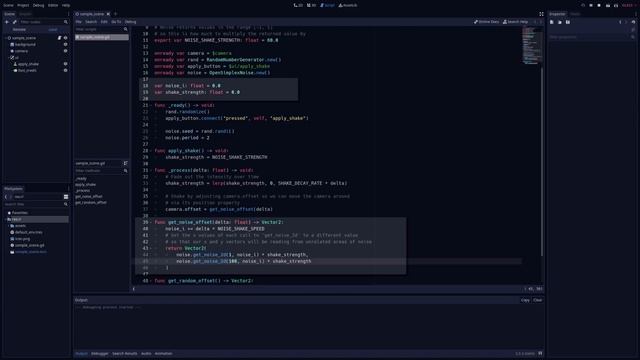Open script attached to sample_scene node
The width and height of the screenshot is (640, 360).
point(60,38)
